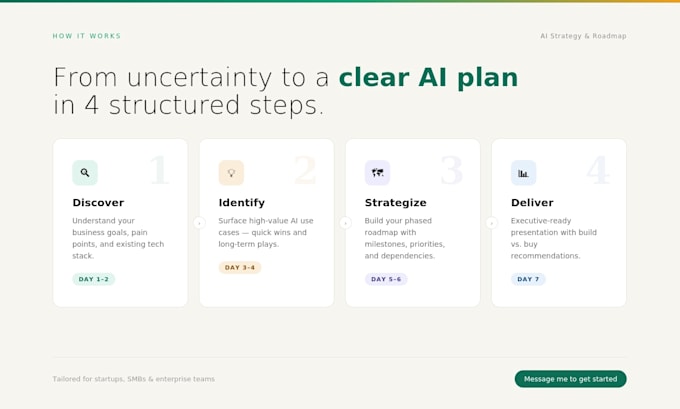Image resolution: width=680 pixels, height=409 pixels.
Task: Click 'Executive-ready presentation' description
Action: pos(554,238)
